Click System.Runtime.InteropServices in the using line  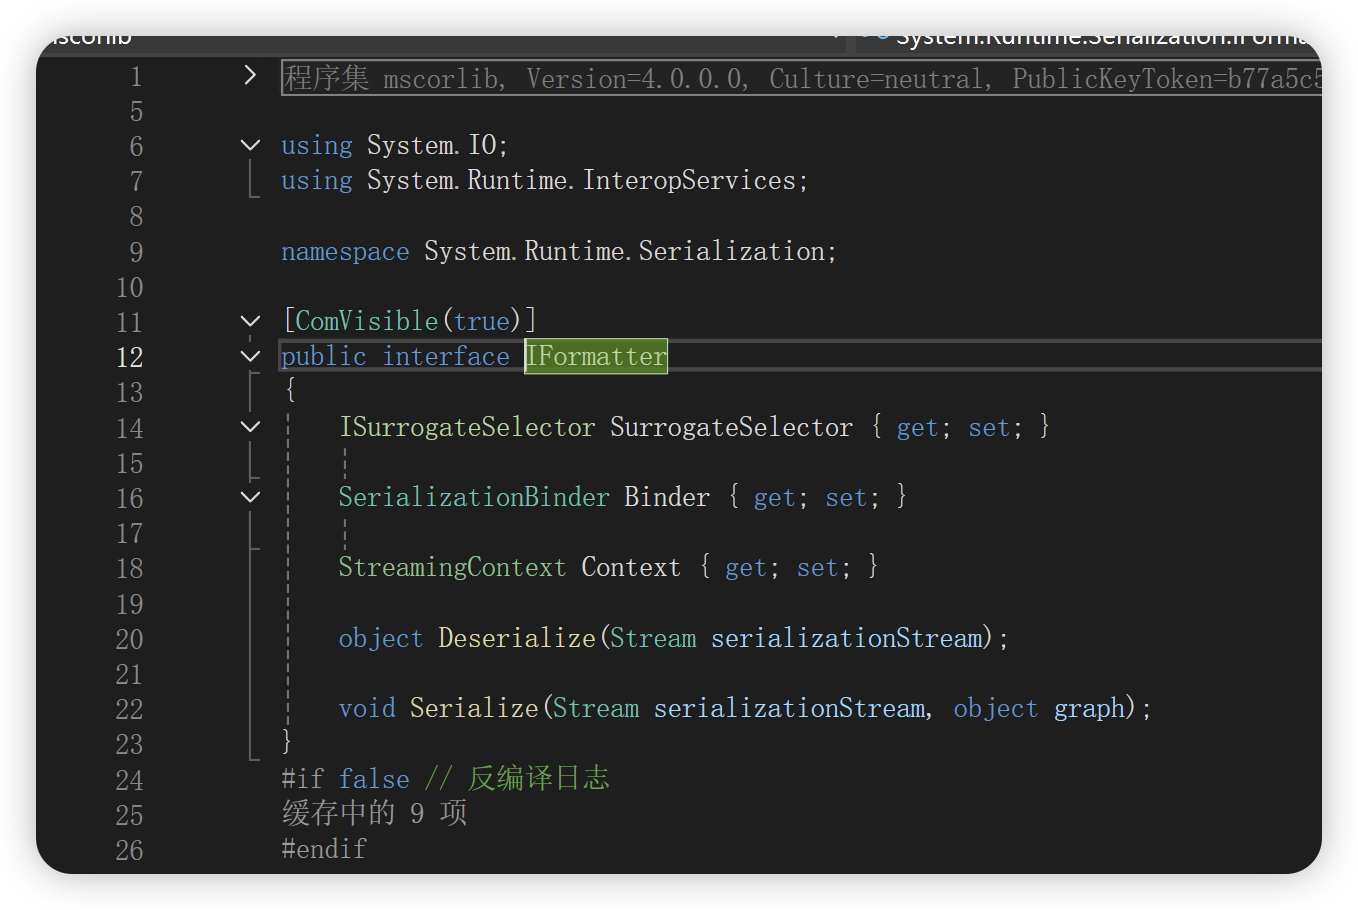pos(581,180)
